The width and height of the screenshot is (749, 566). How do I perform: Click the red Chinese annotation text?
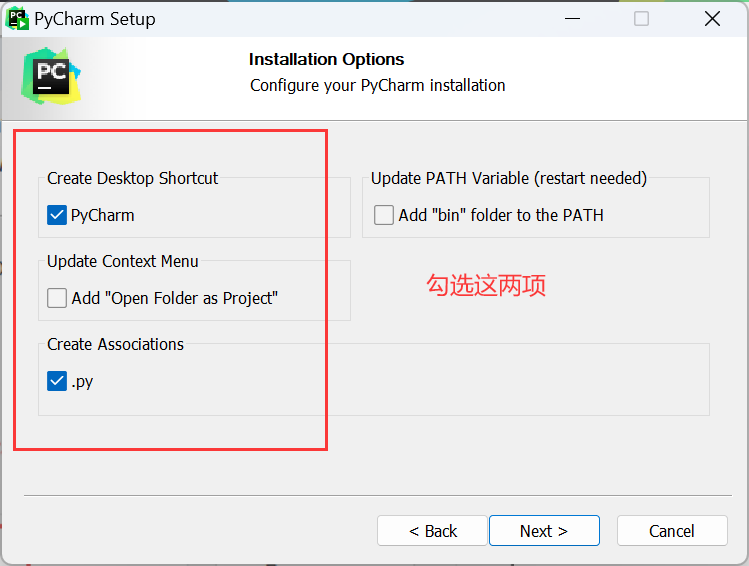pyautogui.click(x=487, y=286)
